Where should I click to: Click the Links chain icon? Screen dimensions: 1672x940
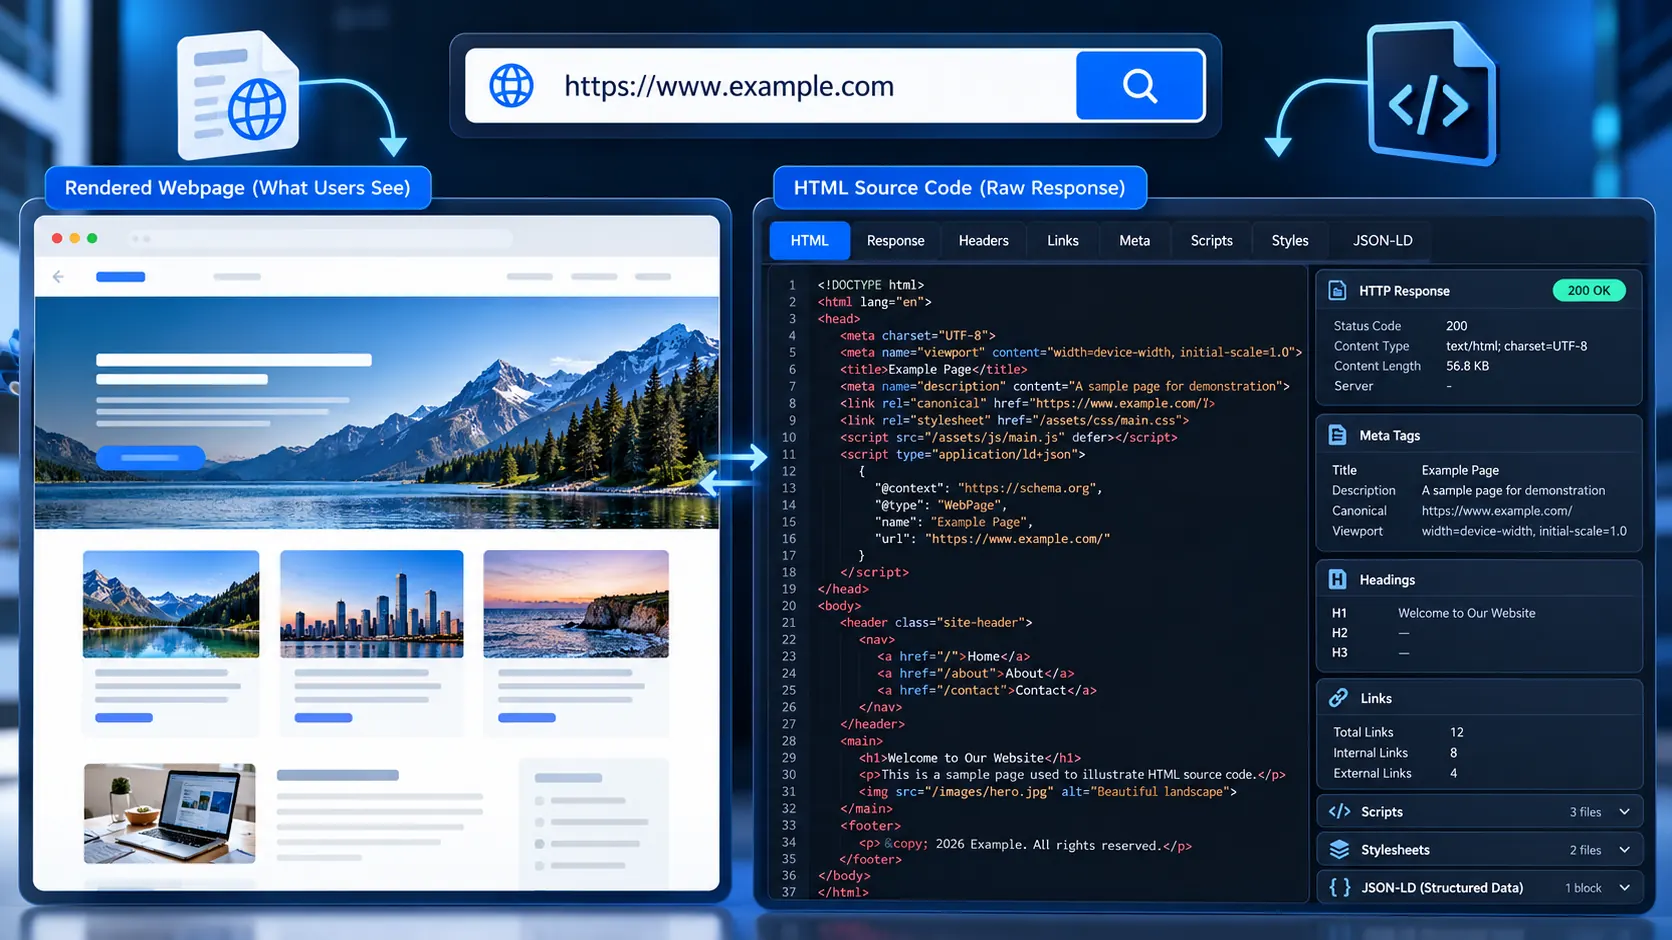coord(1338,698)
